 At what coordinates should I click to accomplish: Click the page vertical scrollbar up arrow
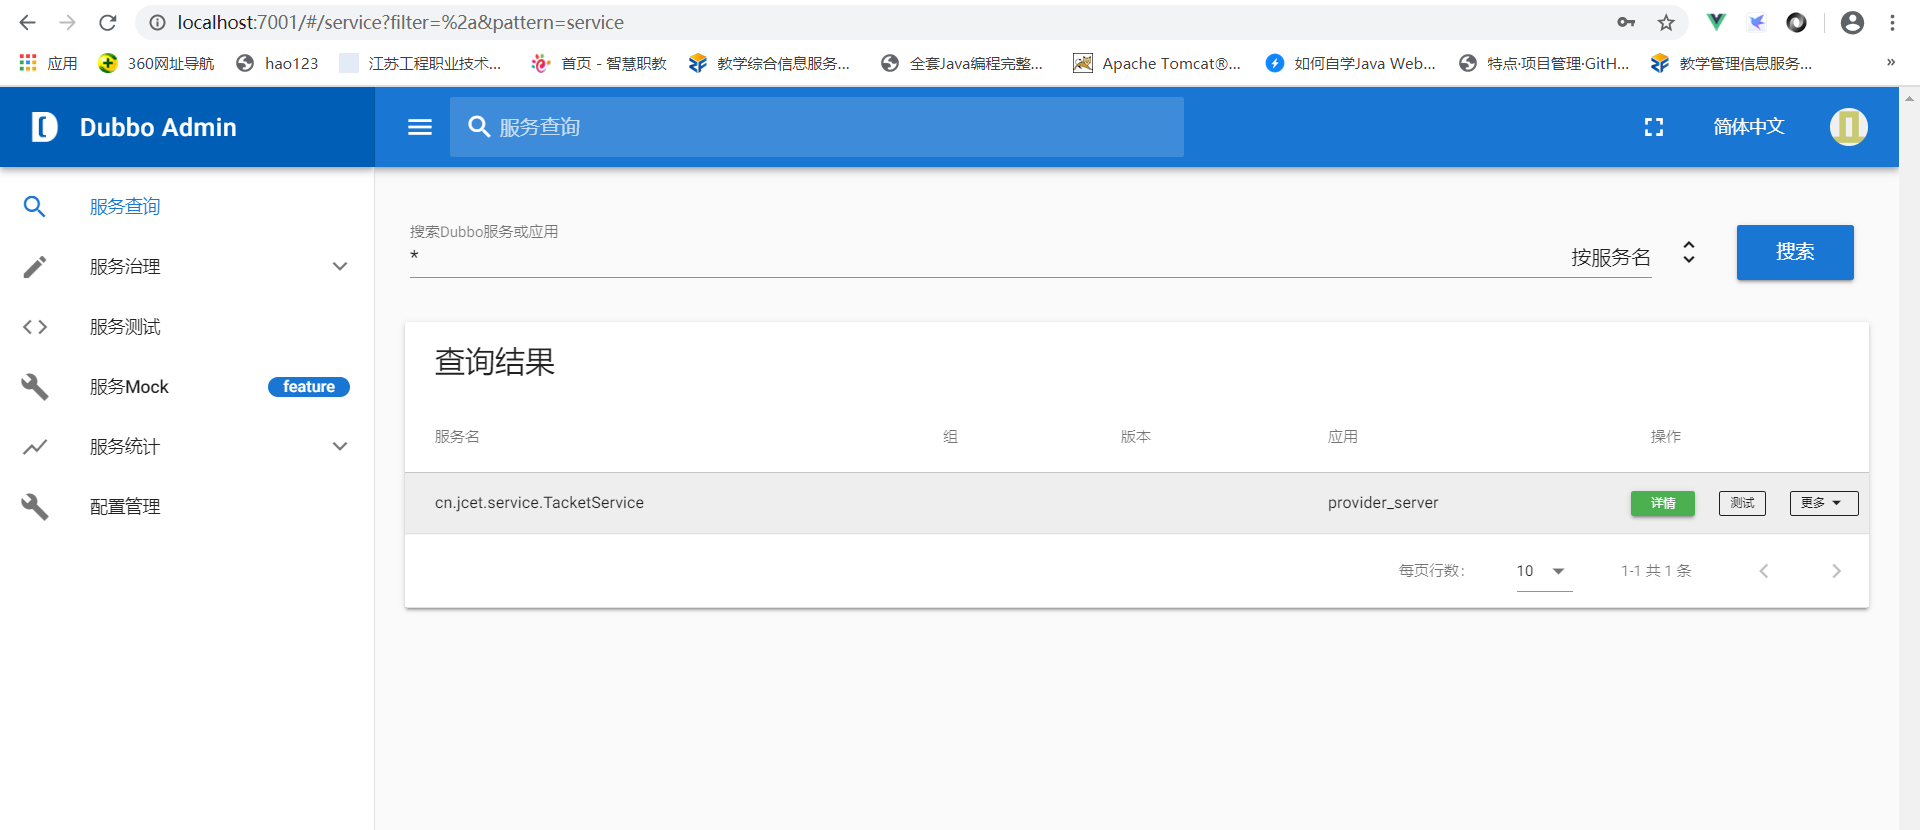click(x=1909, y=99)
